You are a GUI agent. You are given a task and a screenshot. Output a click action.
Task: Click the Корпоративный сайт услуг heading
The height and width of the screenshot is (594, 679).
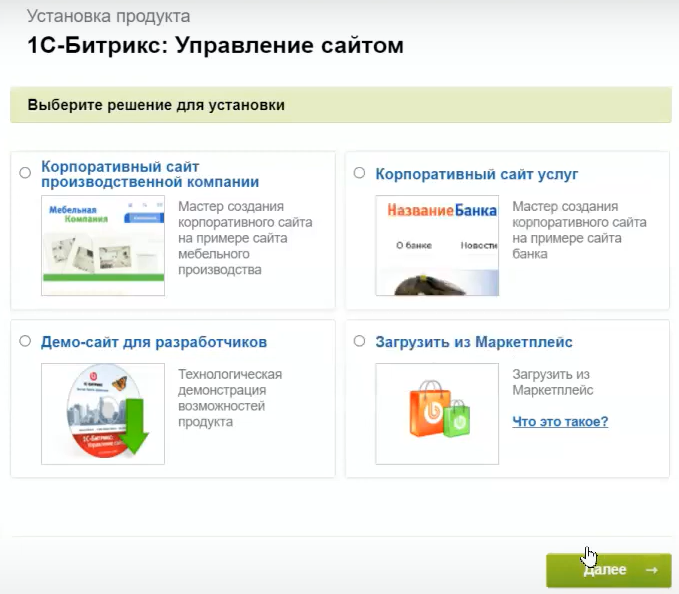tap(477, 174)
